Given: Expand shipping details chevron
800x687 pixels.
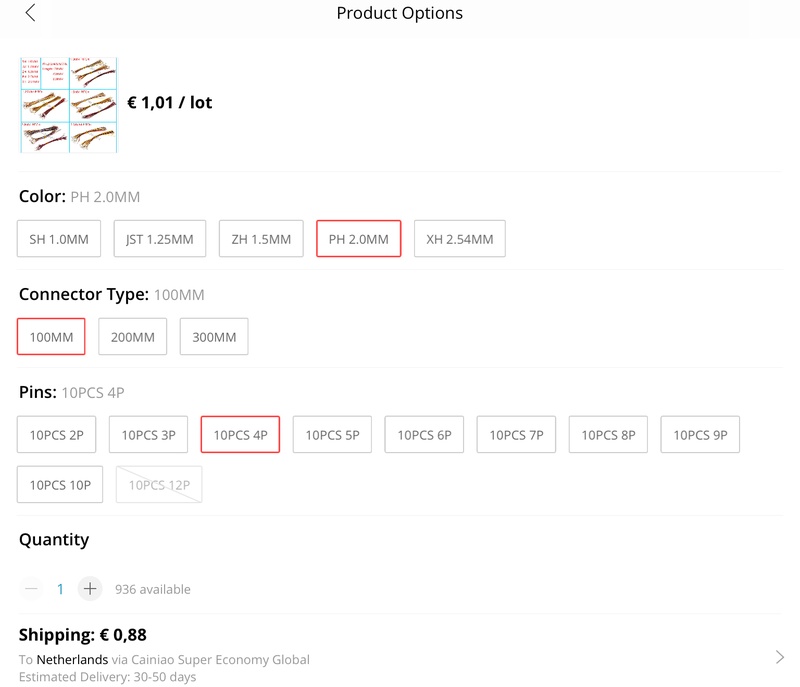Looking at the screenshot, I should [780, 657].
